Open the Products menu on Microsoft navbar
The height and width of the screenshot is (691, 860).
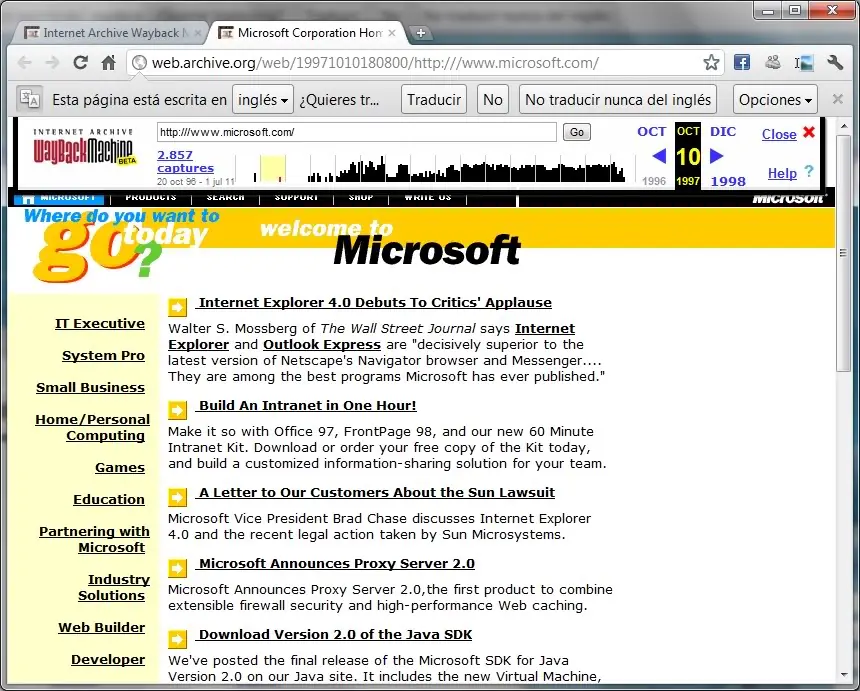coord(150,197)
